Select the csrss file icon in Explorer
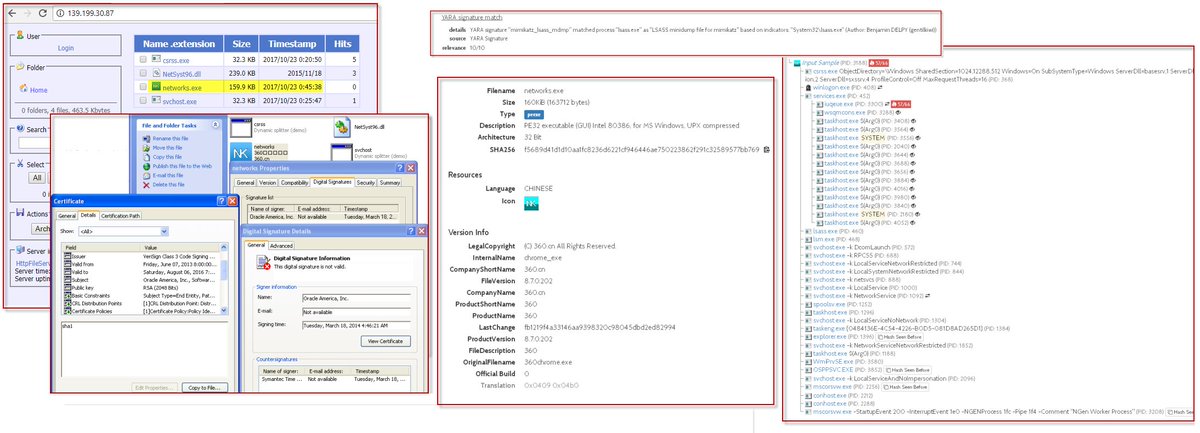 tap(240, 128)
